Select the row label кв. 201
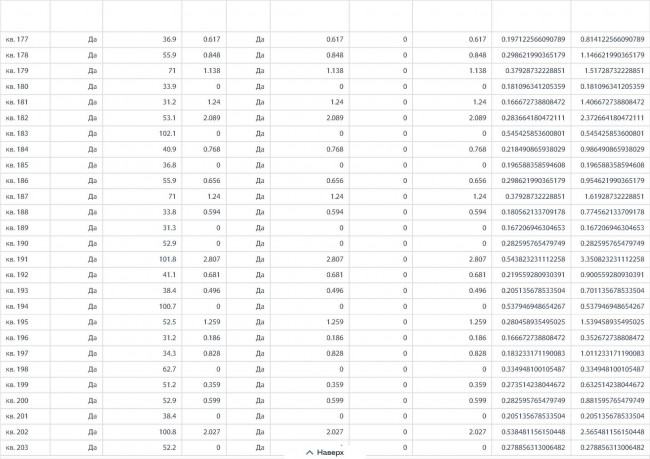 [17, 416]
